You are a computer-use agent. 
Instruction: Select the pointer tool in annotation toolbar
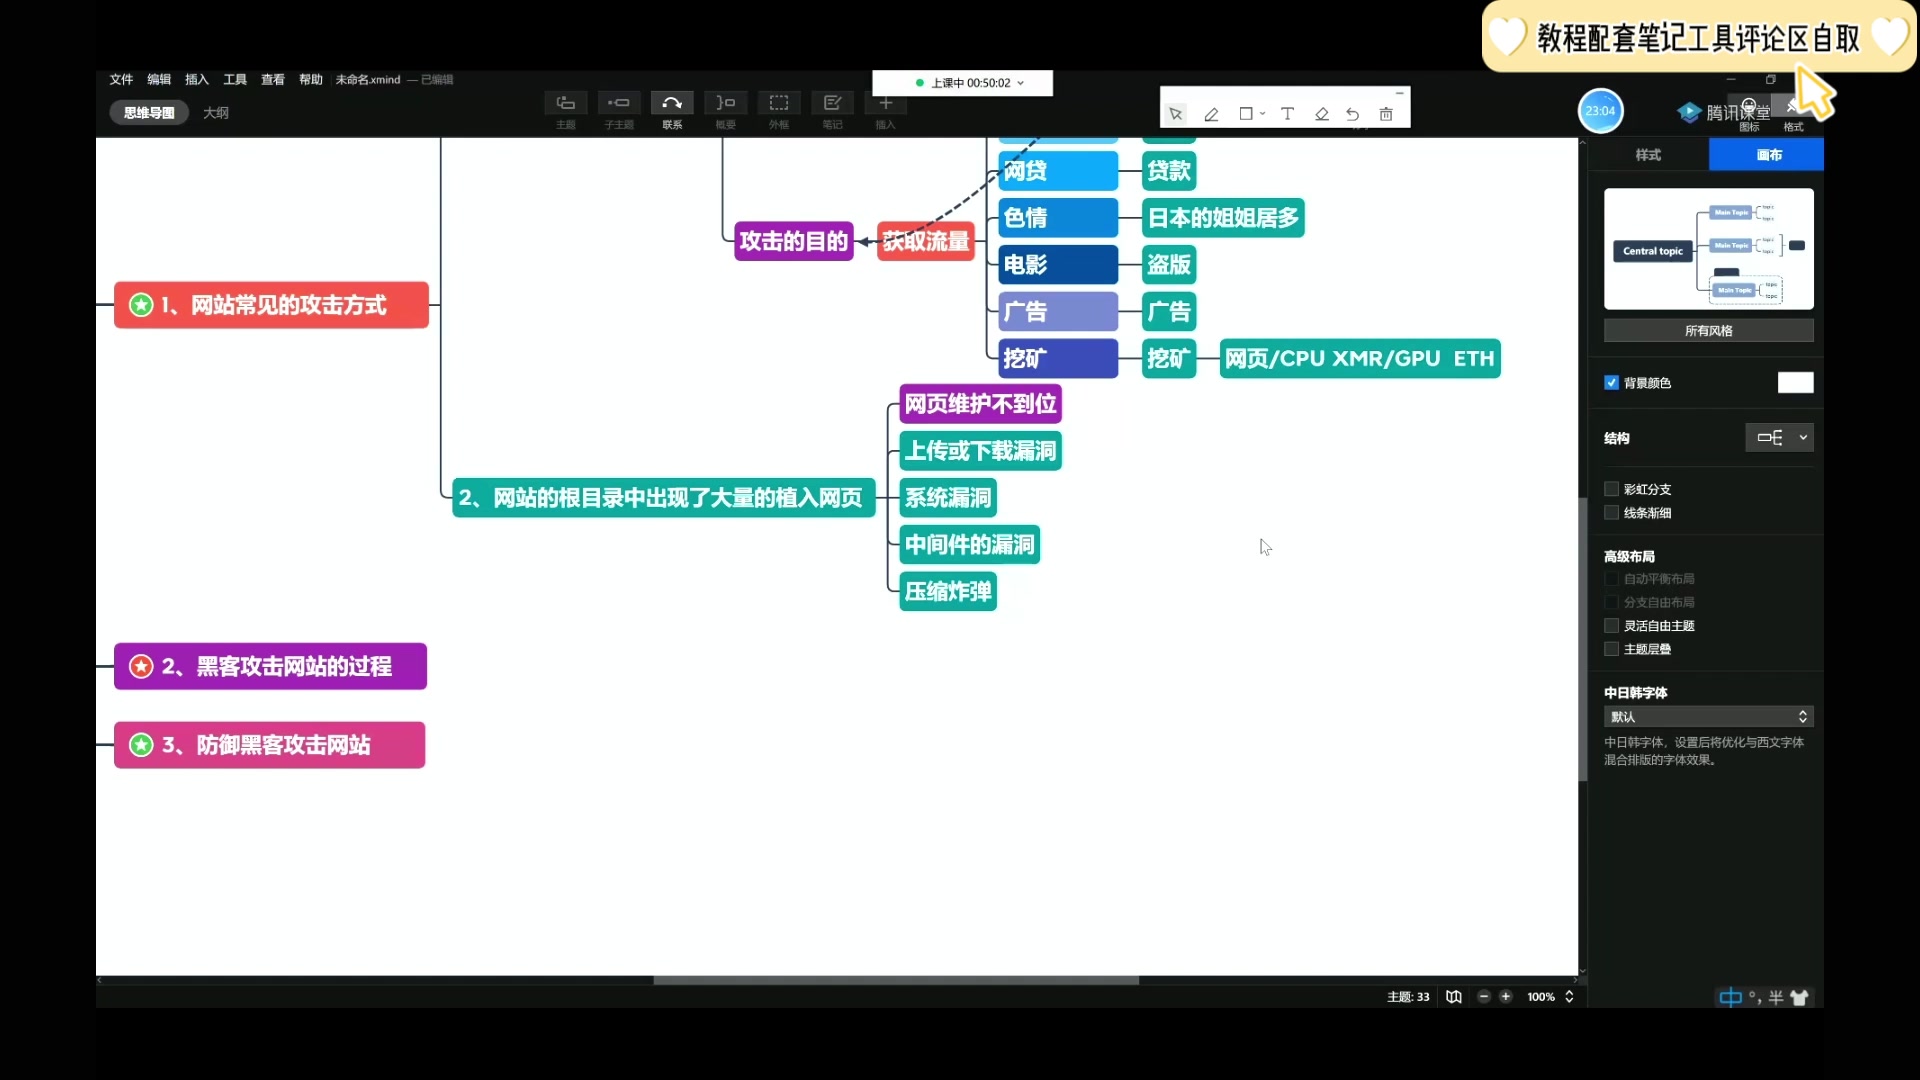(1176, 114)
